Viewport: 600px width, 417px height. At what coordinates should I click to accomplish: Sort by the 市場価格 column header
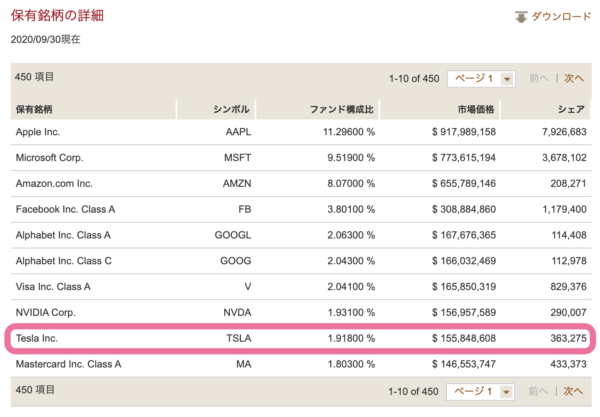[x=476, y=109]
